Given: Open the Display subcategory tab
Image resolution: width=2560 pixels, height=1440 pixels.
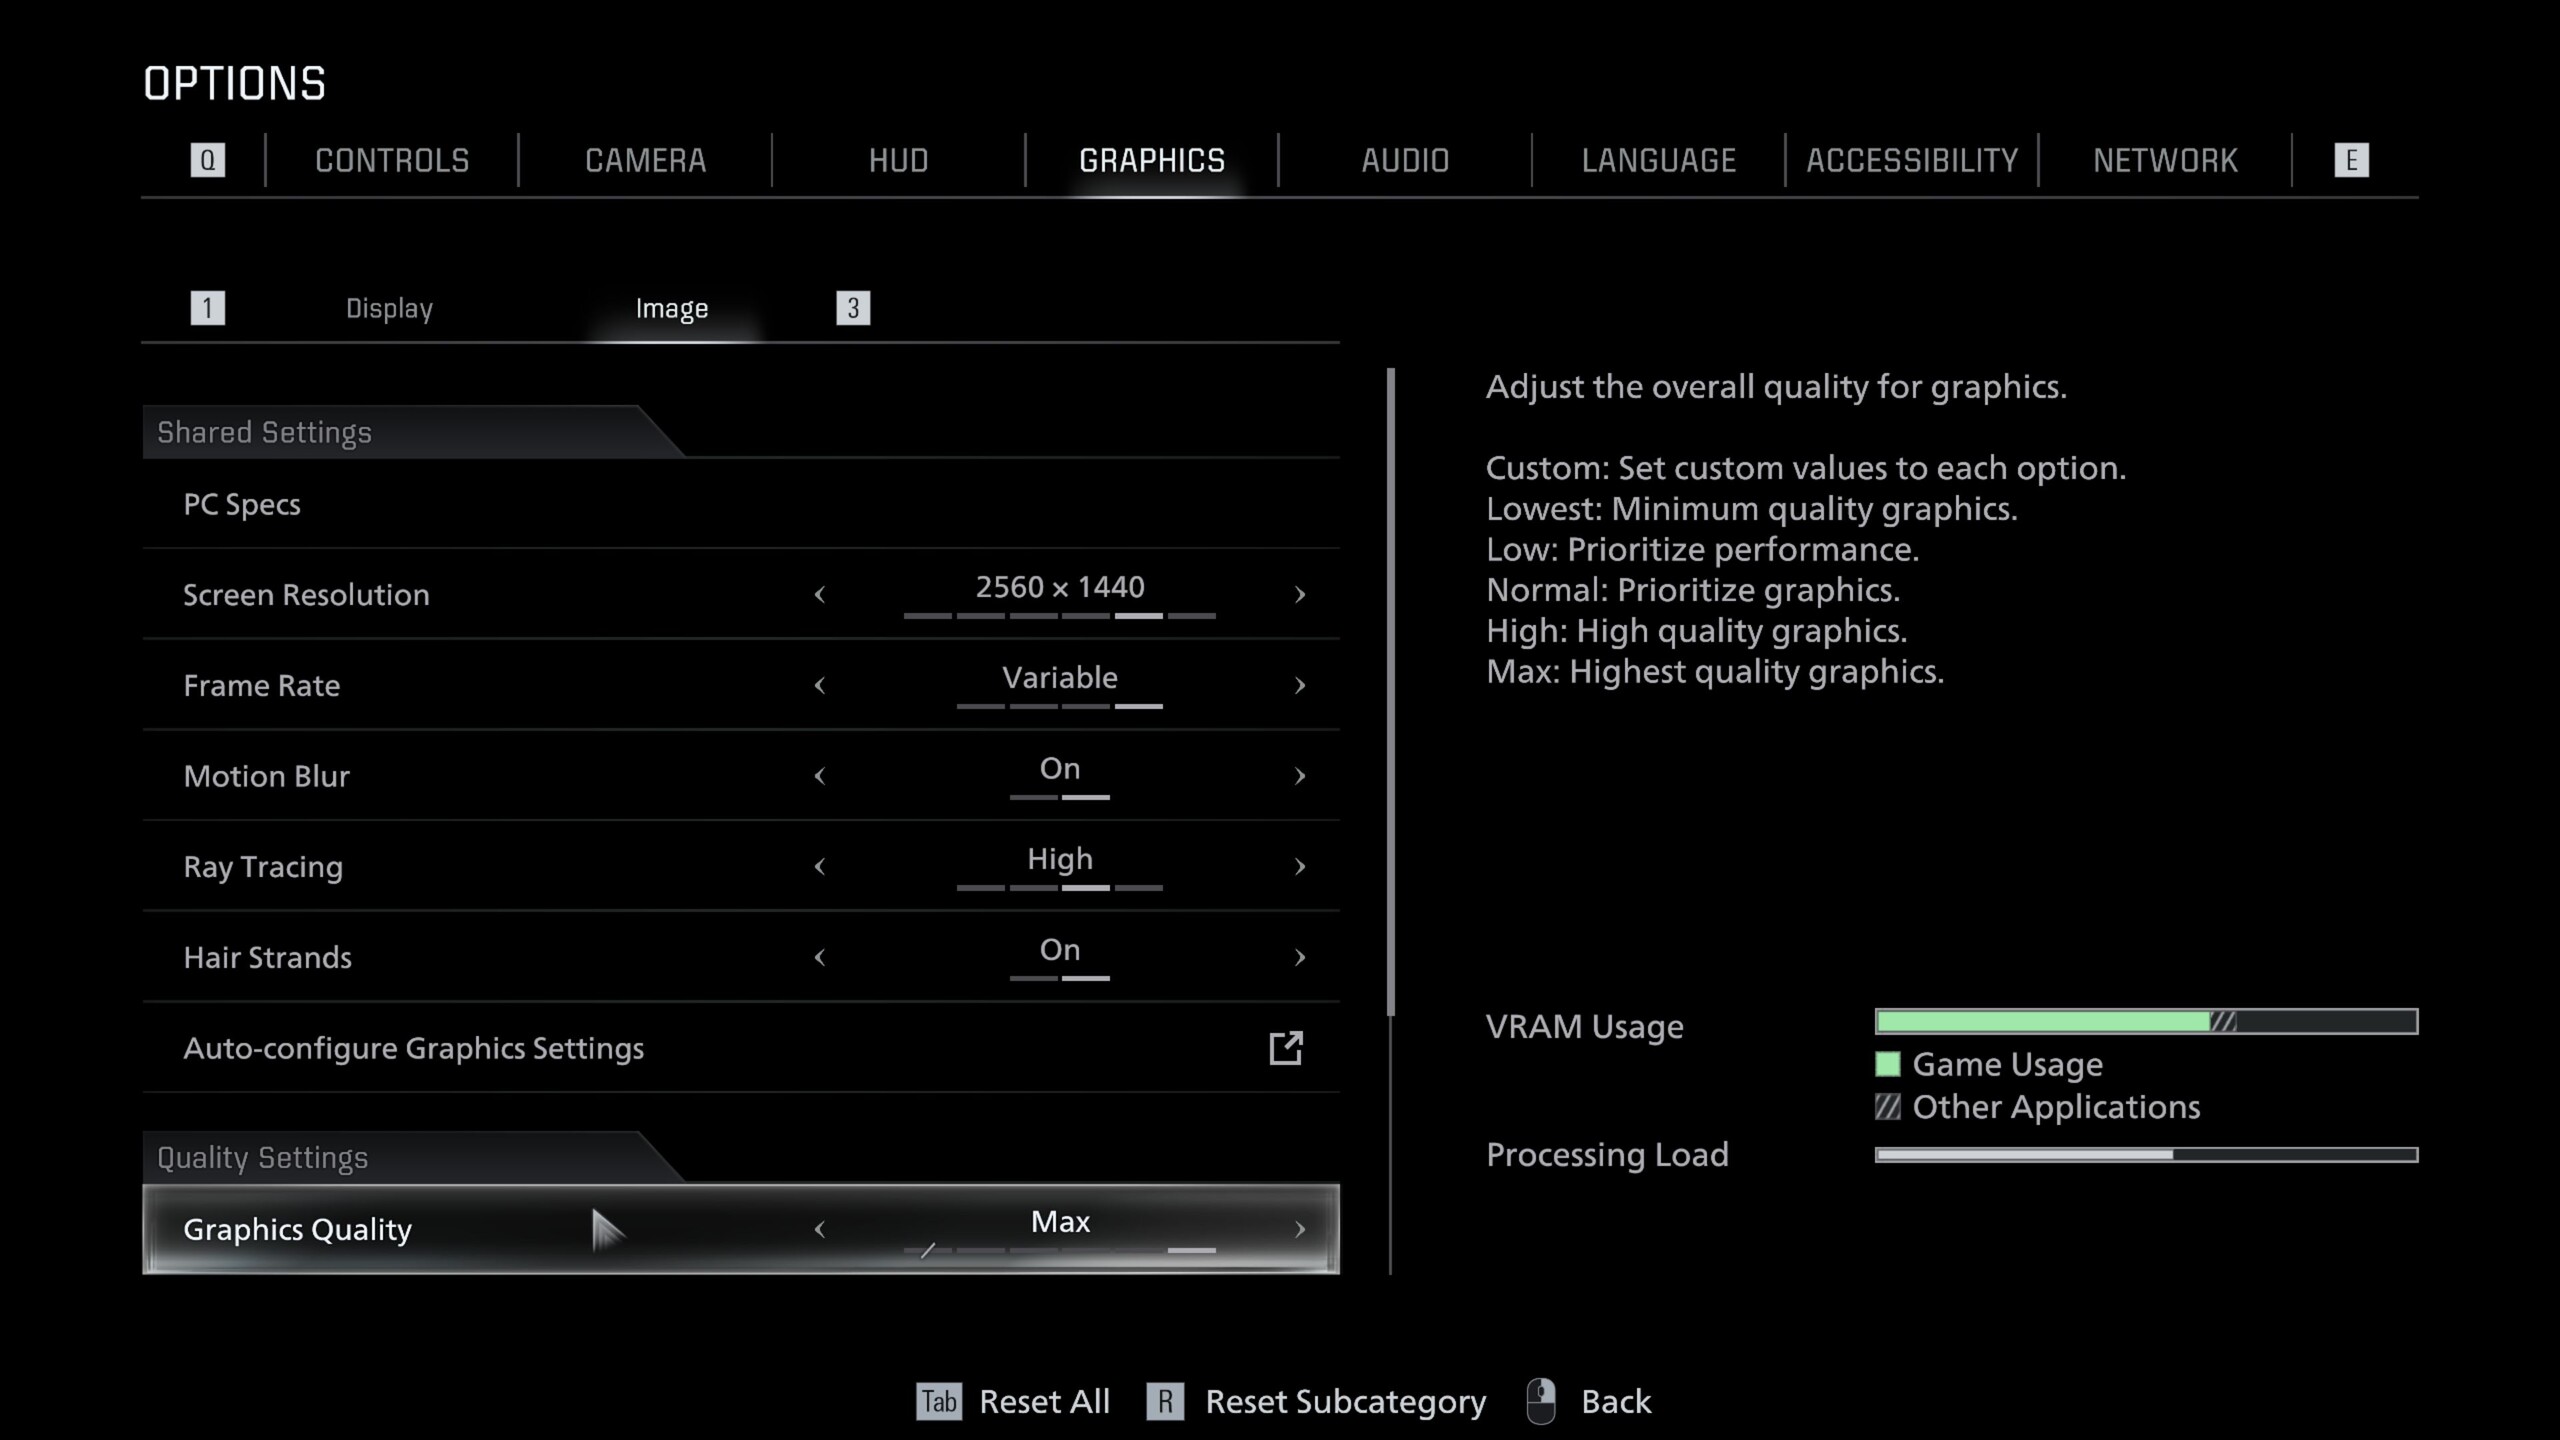Looking at the screenshot, I should pos(389,308).
